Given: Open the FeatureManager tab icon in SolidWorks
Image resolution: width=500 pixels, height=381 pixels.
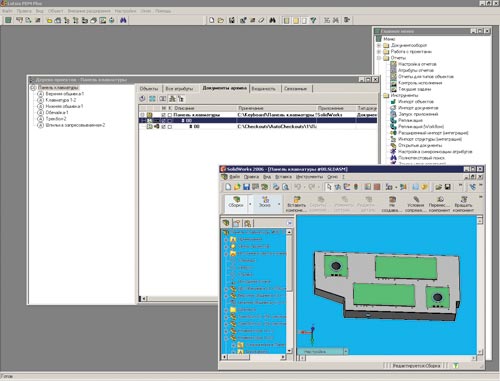Looking at the screenshot, I should pos(226,223).
